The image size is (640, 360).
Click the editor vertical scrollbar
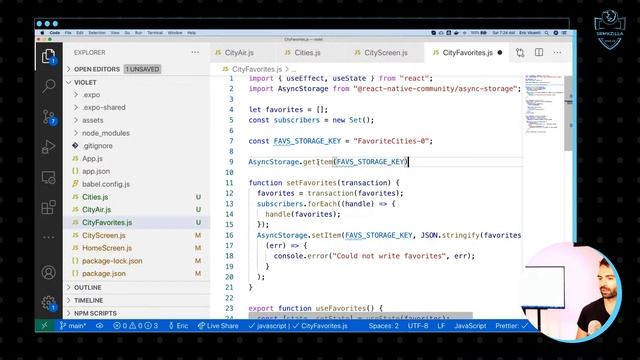click(568, 113)
